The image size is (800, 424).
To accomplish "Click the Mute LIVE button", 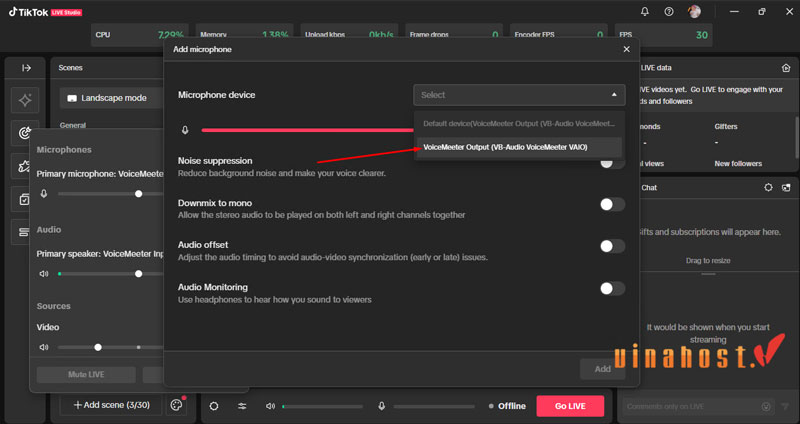I will point(86,375).
